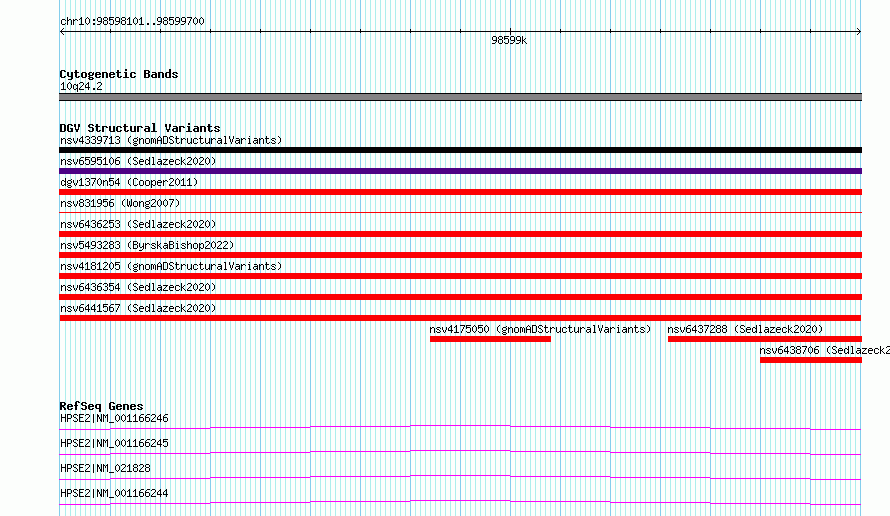Select the red nsv6437288 variant bar

coord(765,339)
